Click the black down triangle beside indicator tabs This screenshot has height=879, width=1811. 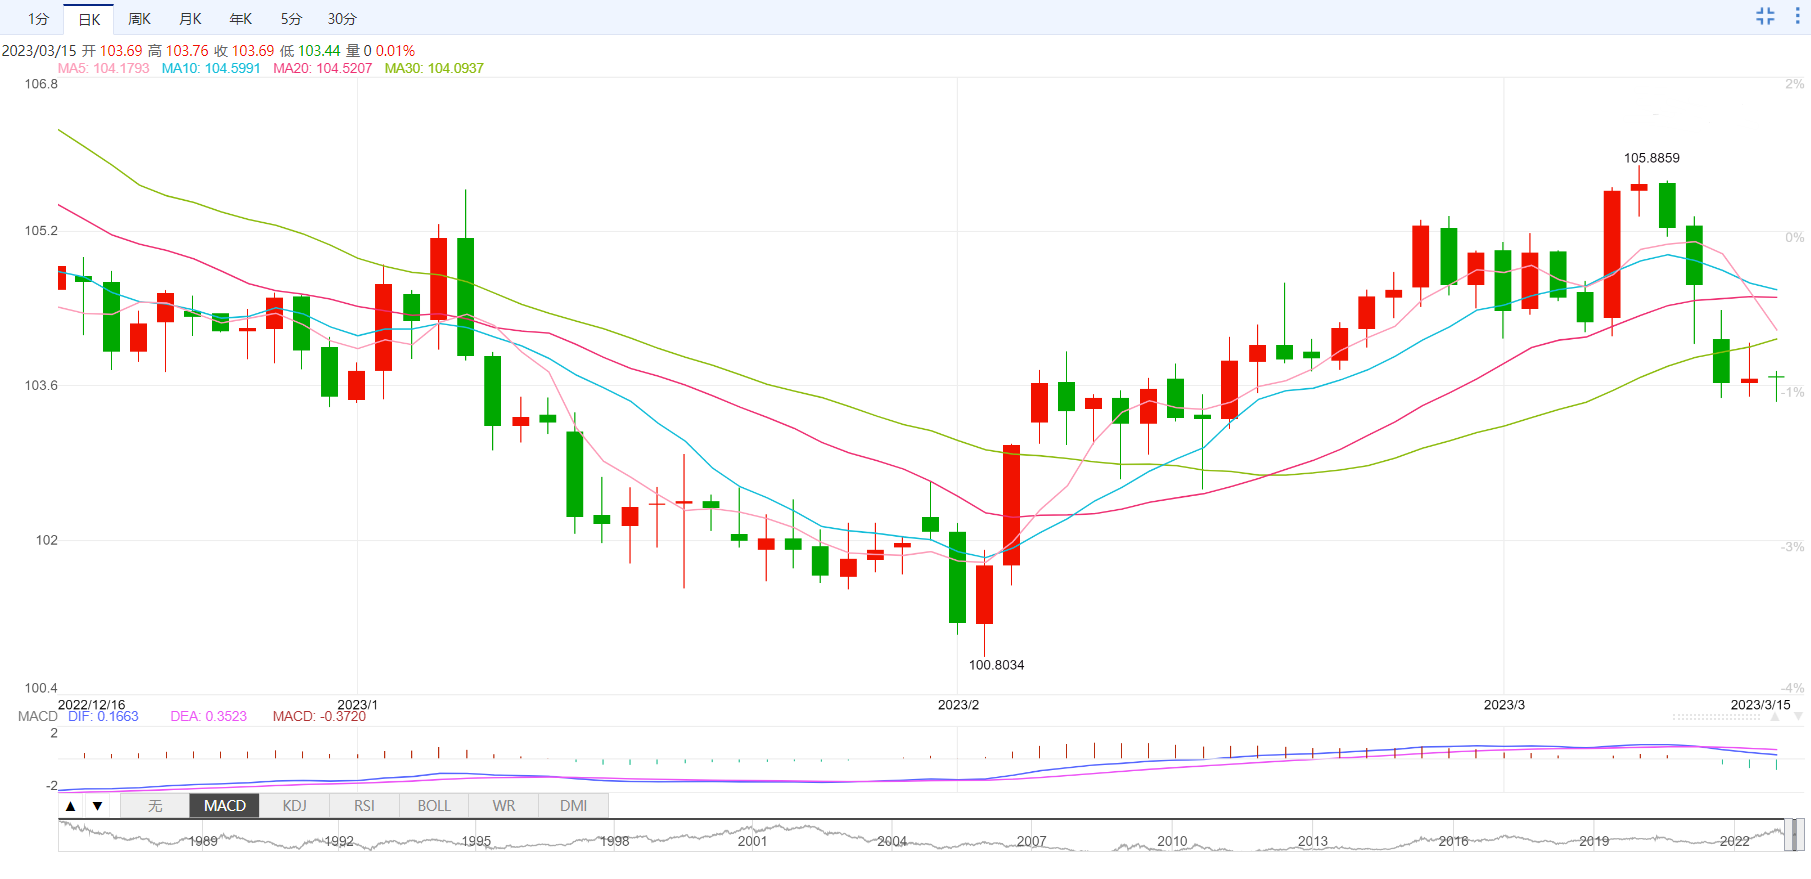[97, 806]
